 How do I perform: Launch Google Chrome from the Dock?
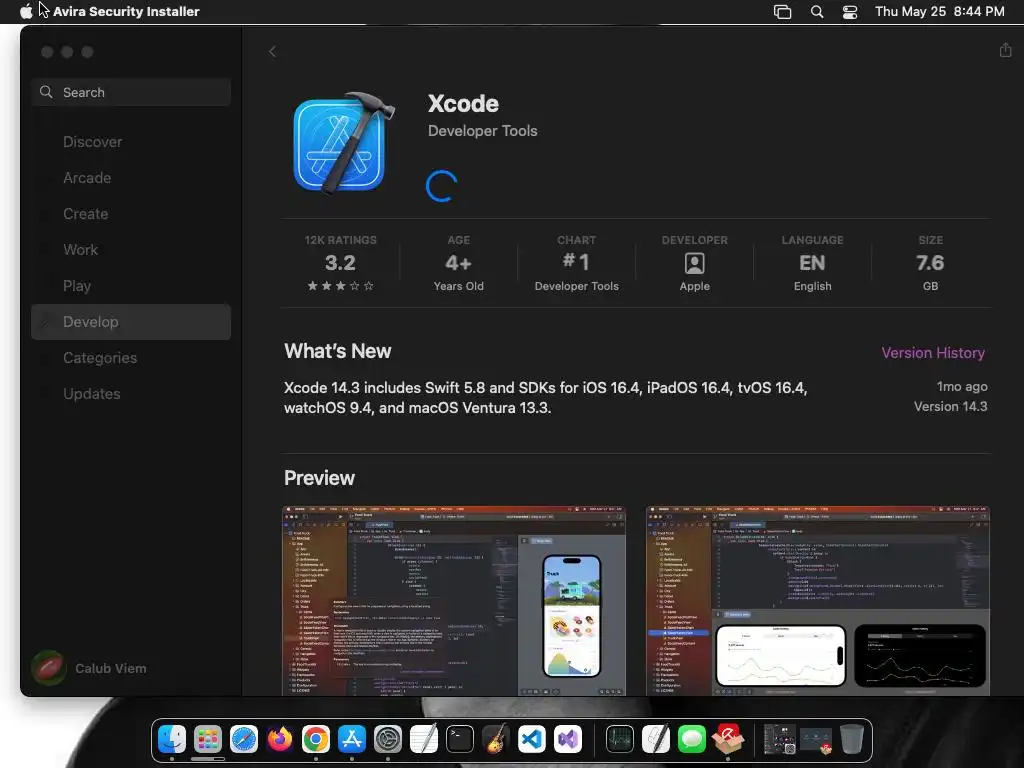(x=315, y=739)
